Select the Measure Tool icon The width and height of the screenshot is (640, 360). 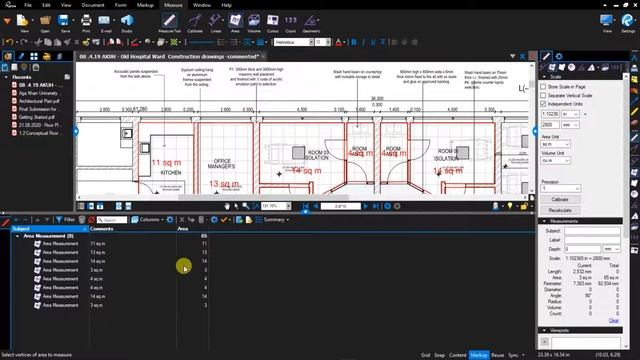pyautogui.click(x=169, y=22)
